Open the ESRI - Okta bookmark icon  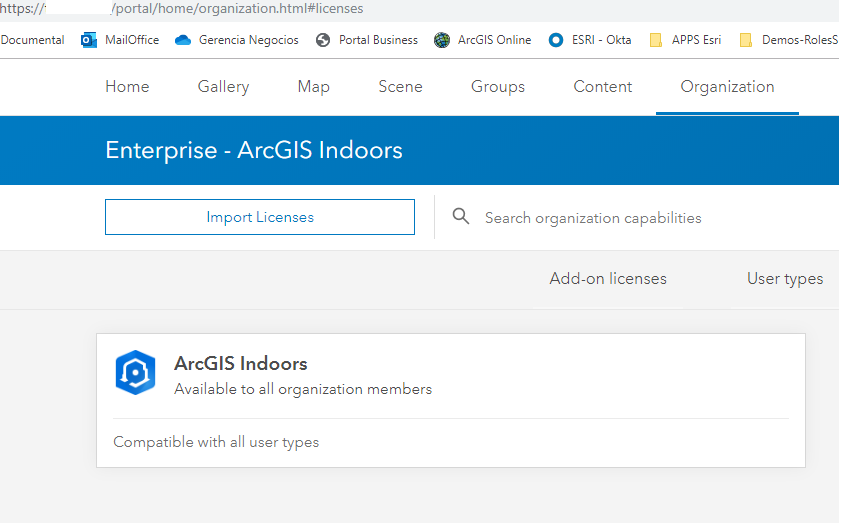pos(556,40)
